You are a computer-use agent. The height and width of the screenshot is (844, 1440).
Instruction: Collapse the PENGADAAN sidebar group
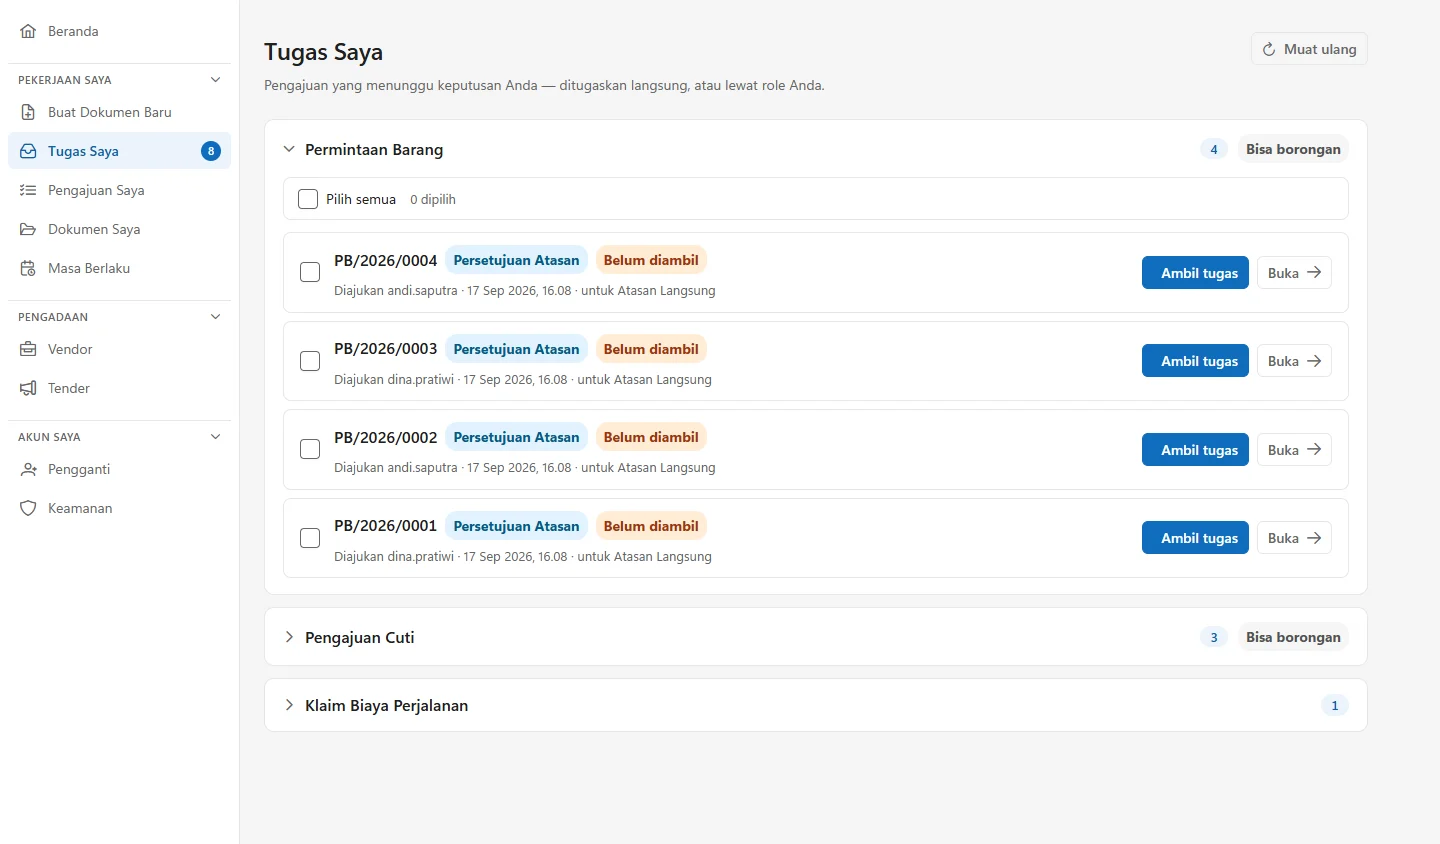click(215, 316)
